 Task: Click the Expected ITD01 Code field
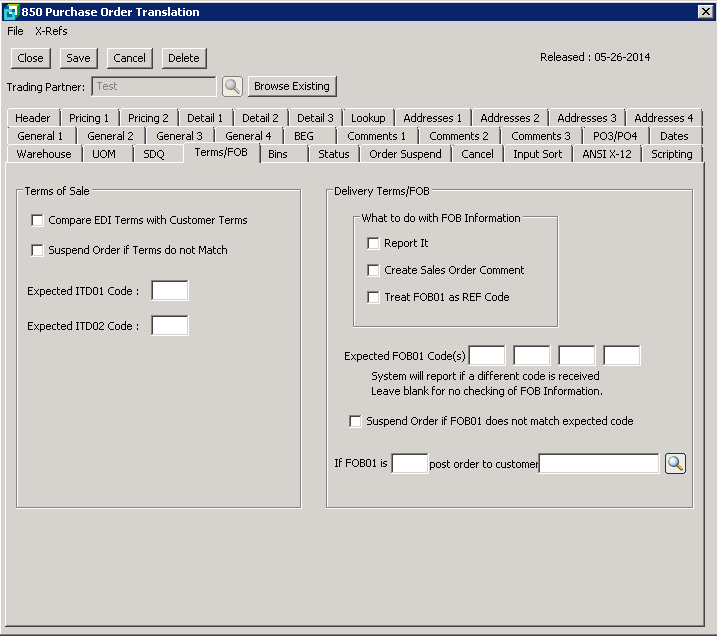point(169,291)
